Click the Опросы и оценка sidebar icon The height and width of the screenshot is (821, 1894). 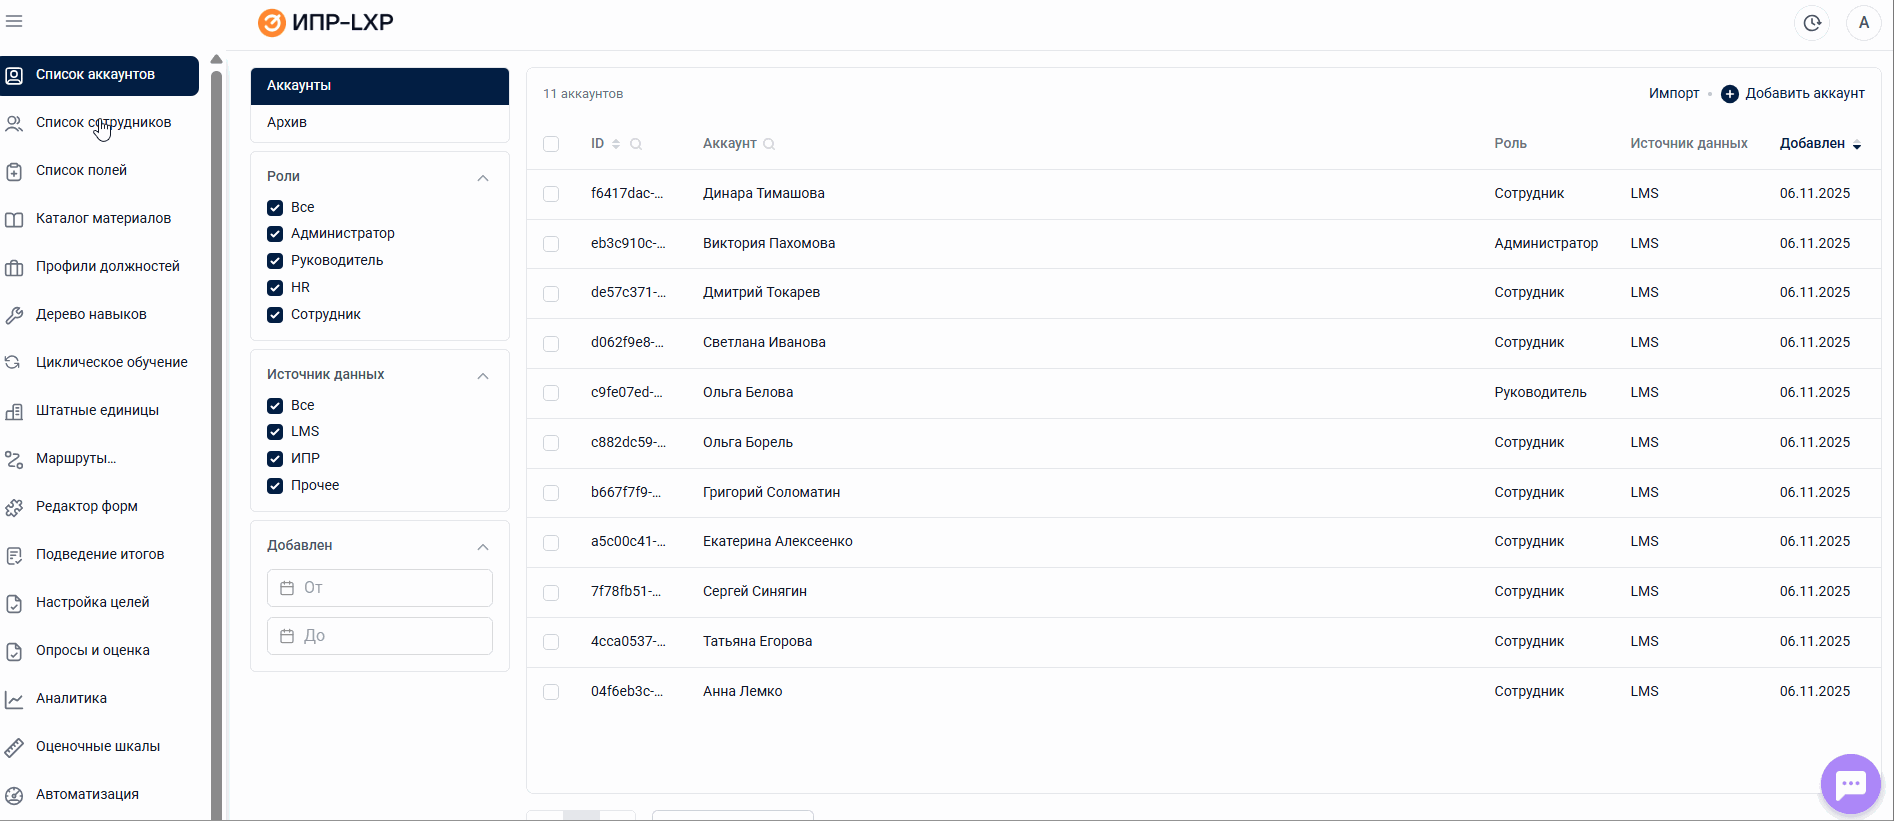(14, 651)
